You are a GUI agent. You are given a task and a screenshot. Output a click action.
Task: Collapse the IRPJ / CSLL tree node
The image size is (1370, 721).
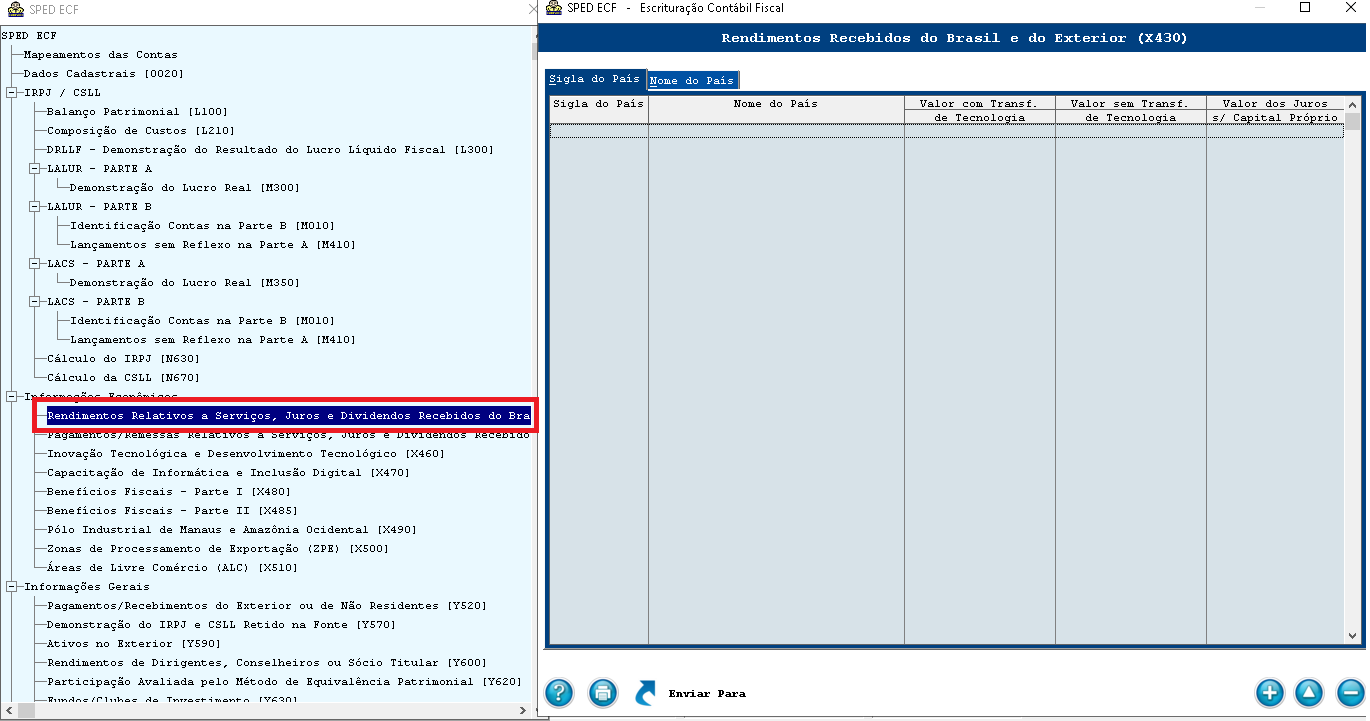pos(11,93)
